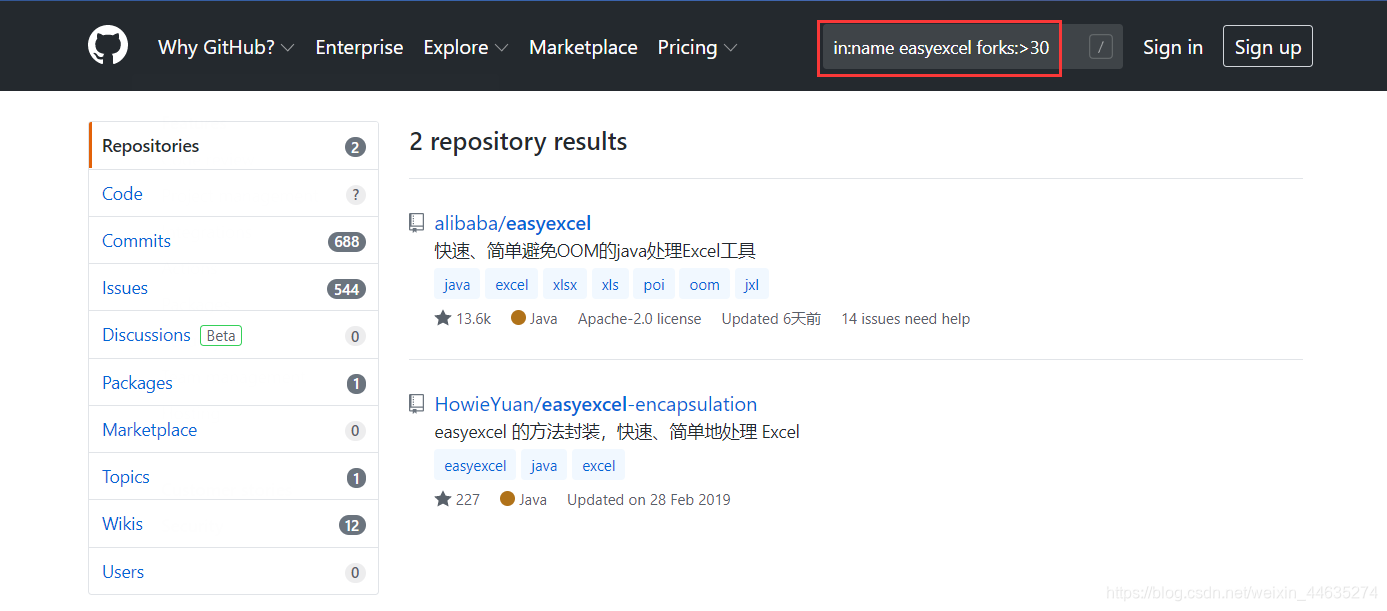Click the 12 wikis counter badge
This screenshot has width=1387, height=611.
point(352,525)
